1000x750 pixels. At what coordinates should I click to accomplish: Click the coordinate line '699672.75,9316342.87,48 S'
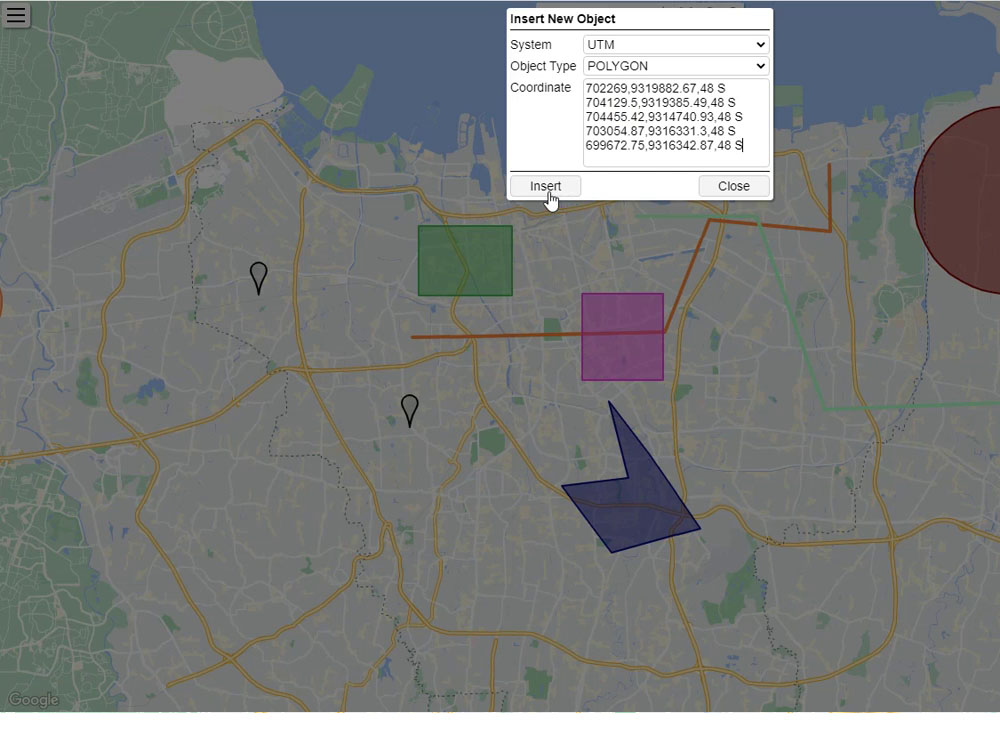(x=664, y=145)
